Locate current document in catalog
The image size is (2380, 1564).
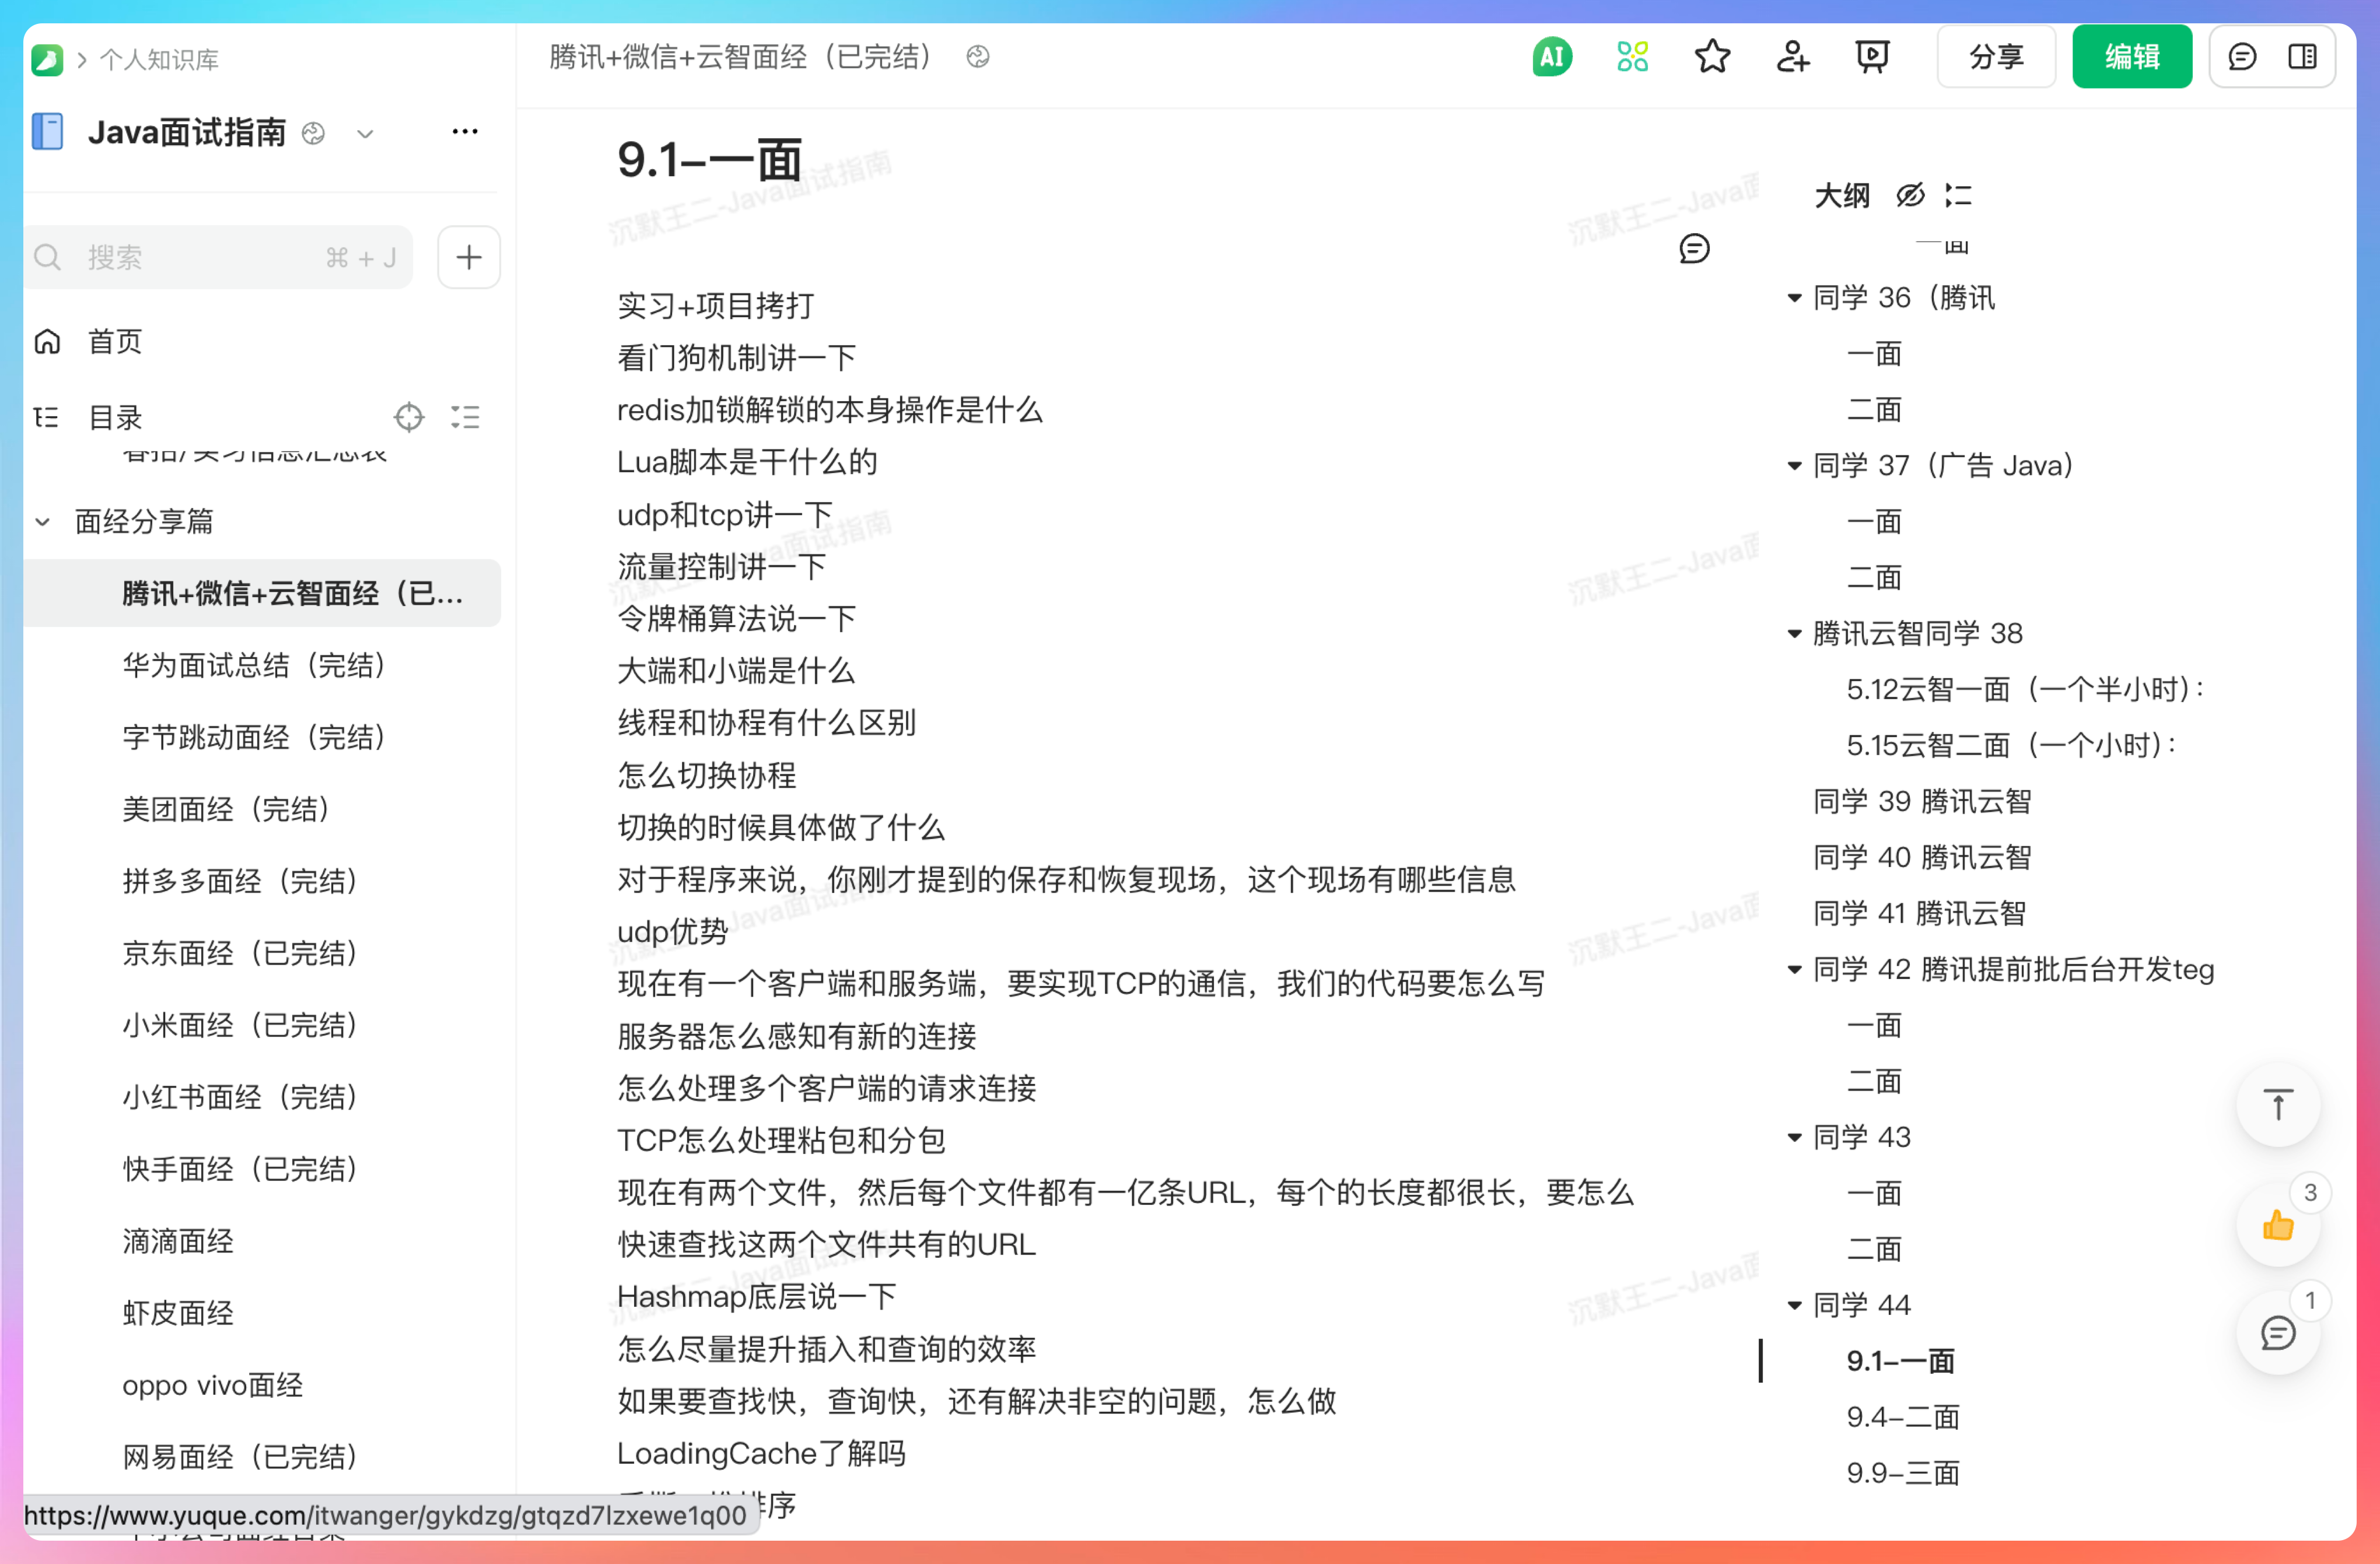409,417
